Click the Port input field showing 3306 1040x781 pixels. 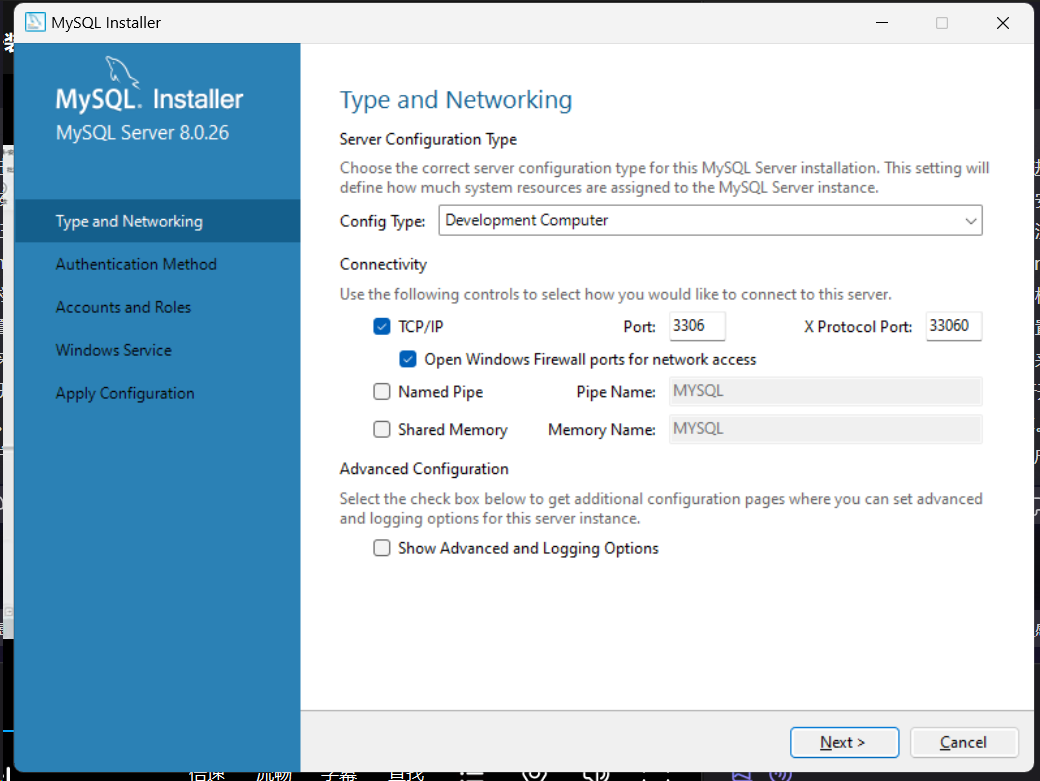click(697, 326)
